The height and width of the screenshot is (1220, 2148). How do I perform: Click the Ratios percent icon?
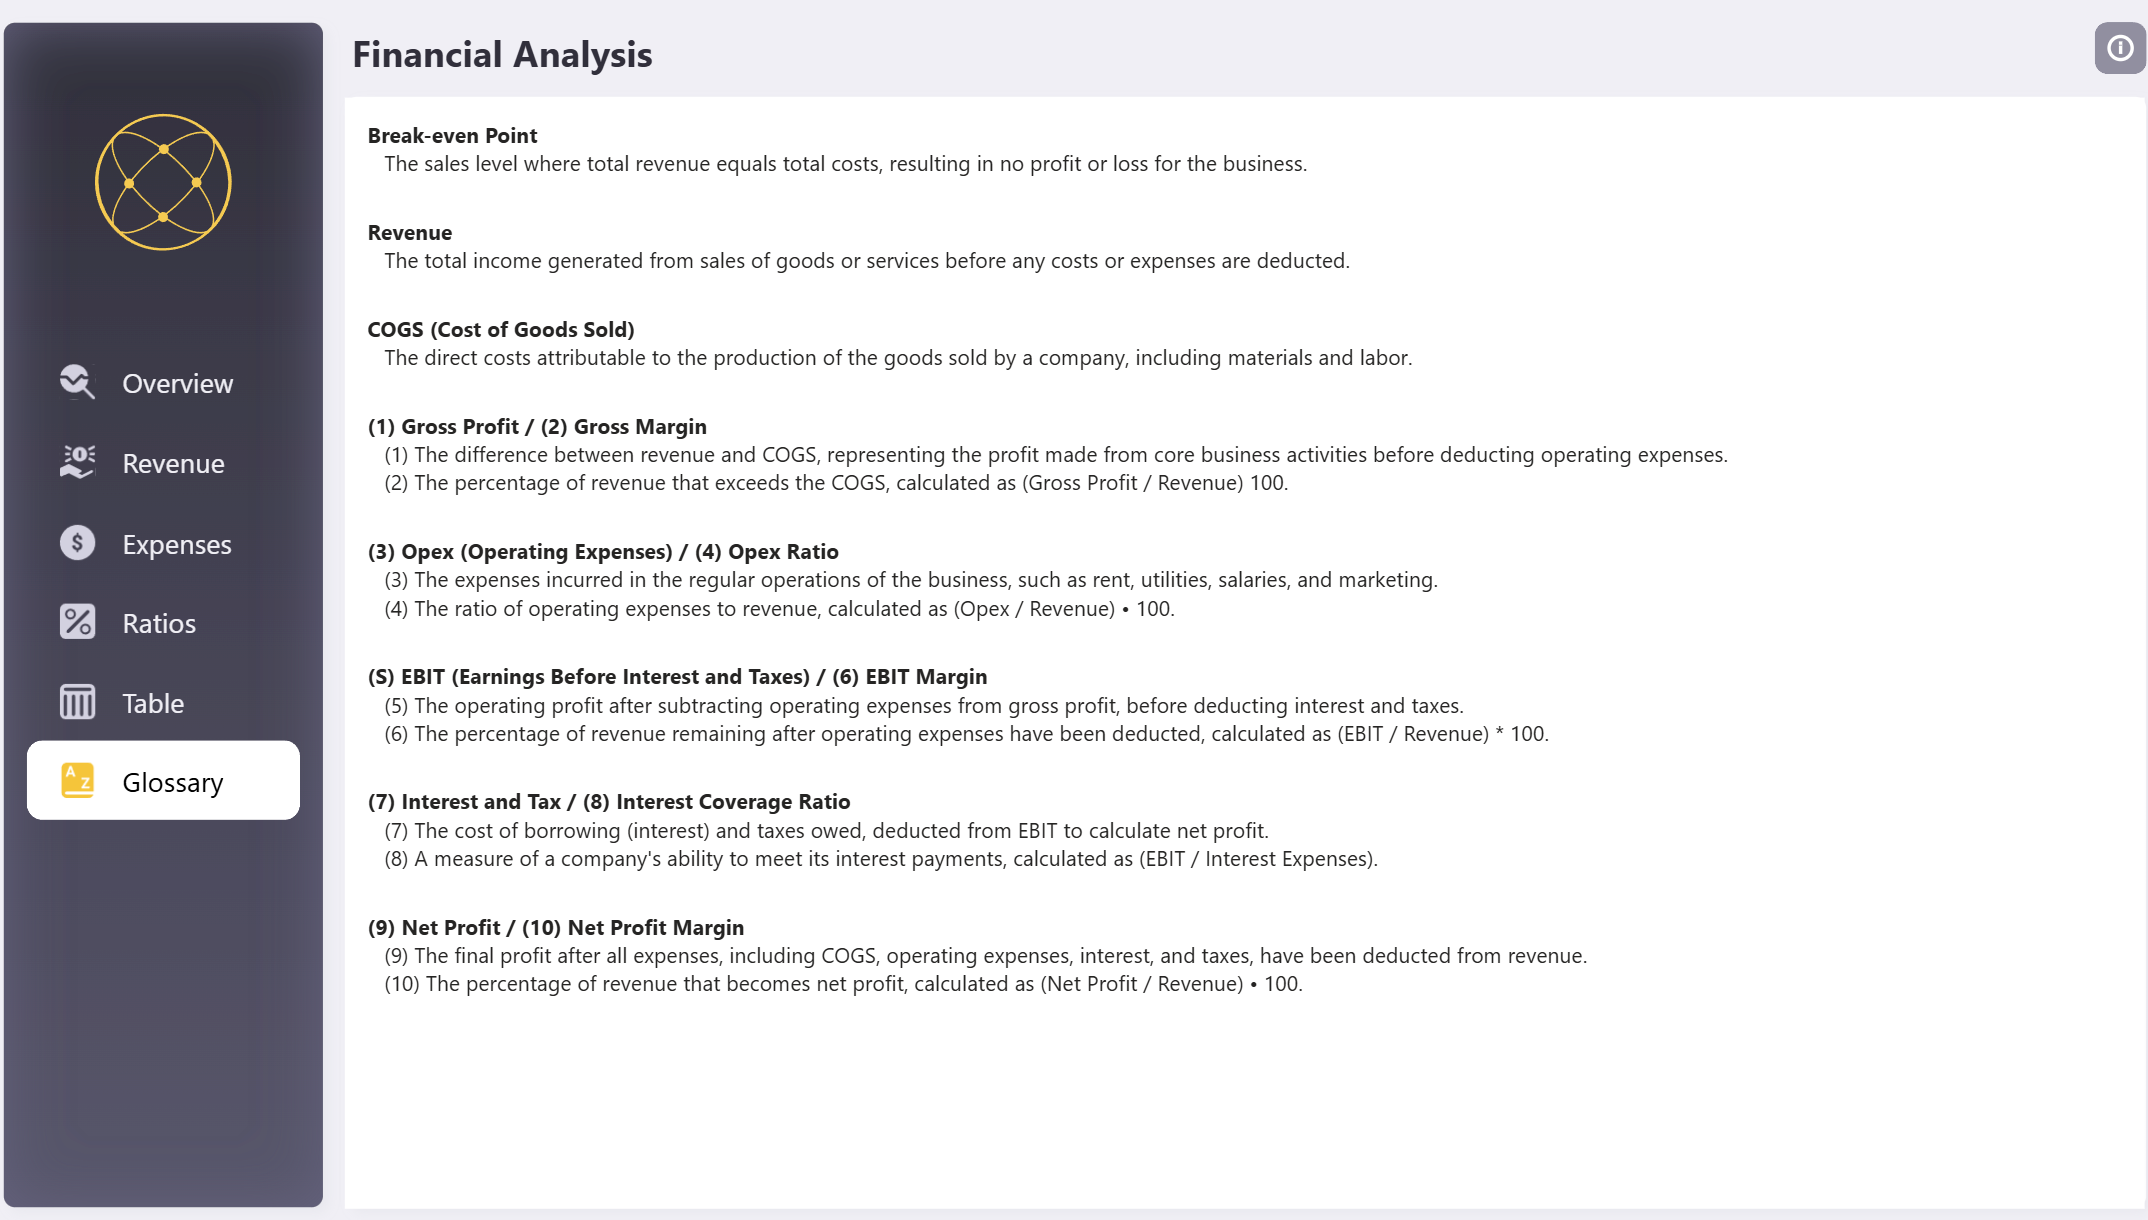click(77, 622)
